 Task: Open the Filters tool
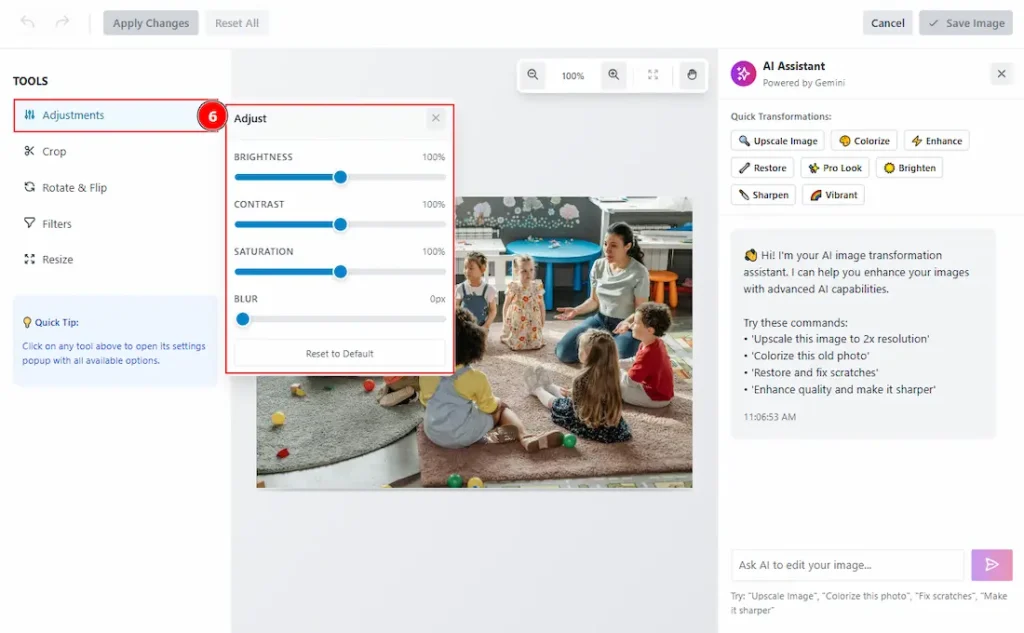[57, 224]
